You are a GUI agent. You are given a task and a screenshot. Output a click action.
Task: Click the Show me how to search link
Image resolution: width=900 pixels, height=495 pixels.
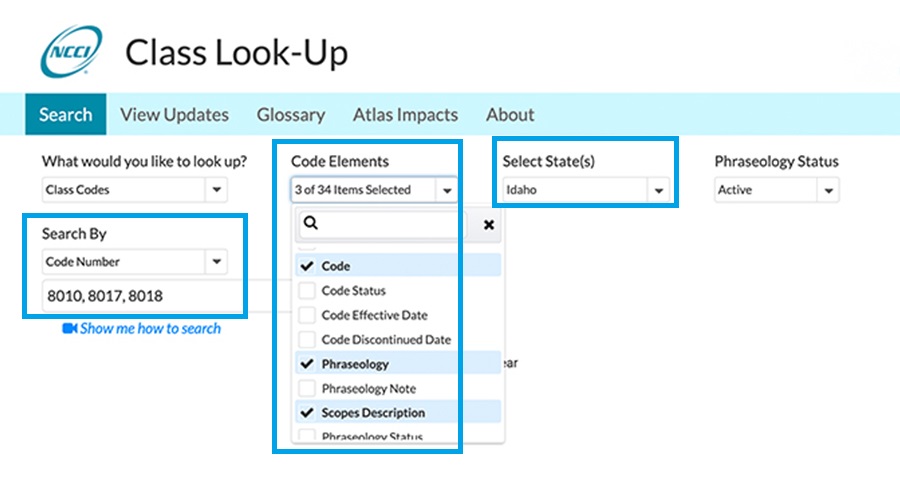point(150,328)
